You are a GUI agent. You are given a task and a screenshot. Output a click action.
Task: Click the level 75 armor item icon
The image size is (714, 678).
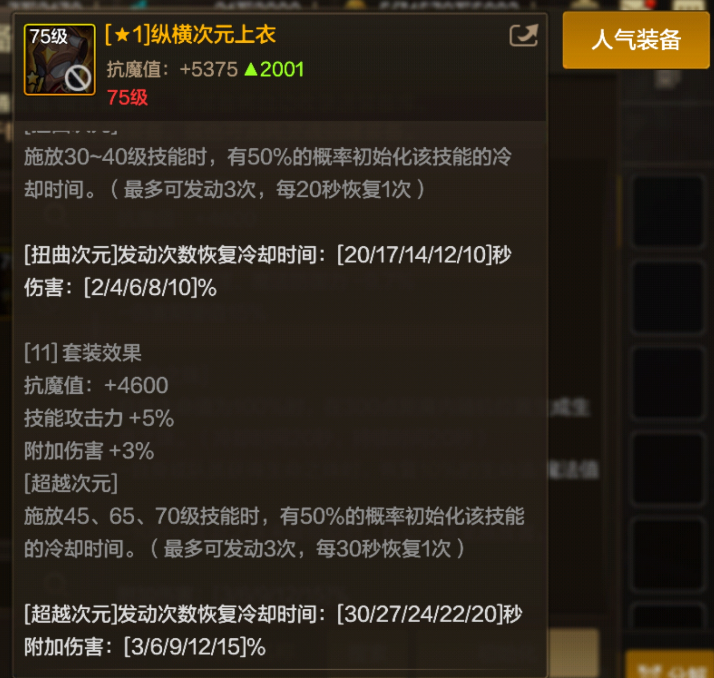click(60, 60)
